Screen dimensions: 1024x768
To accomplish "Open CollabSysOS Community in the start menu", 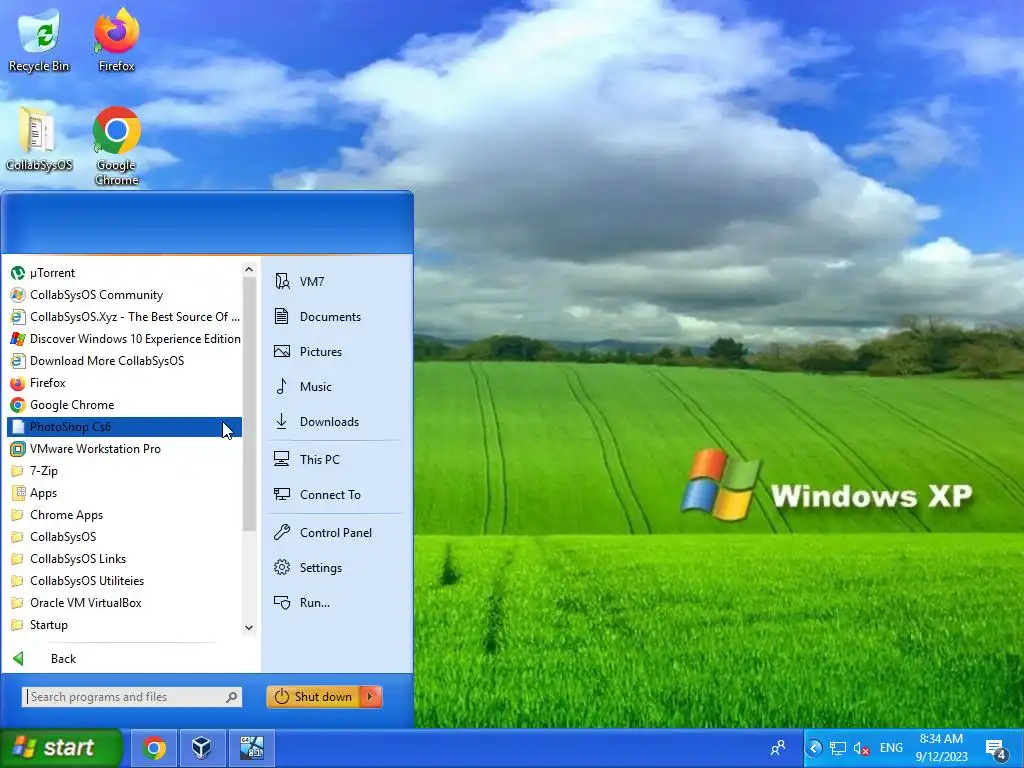I will coord(124,295).
